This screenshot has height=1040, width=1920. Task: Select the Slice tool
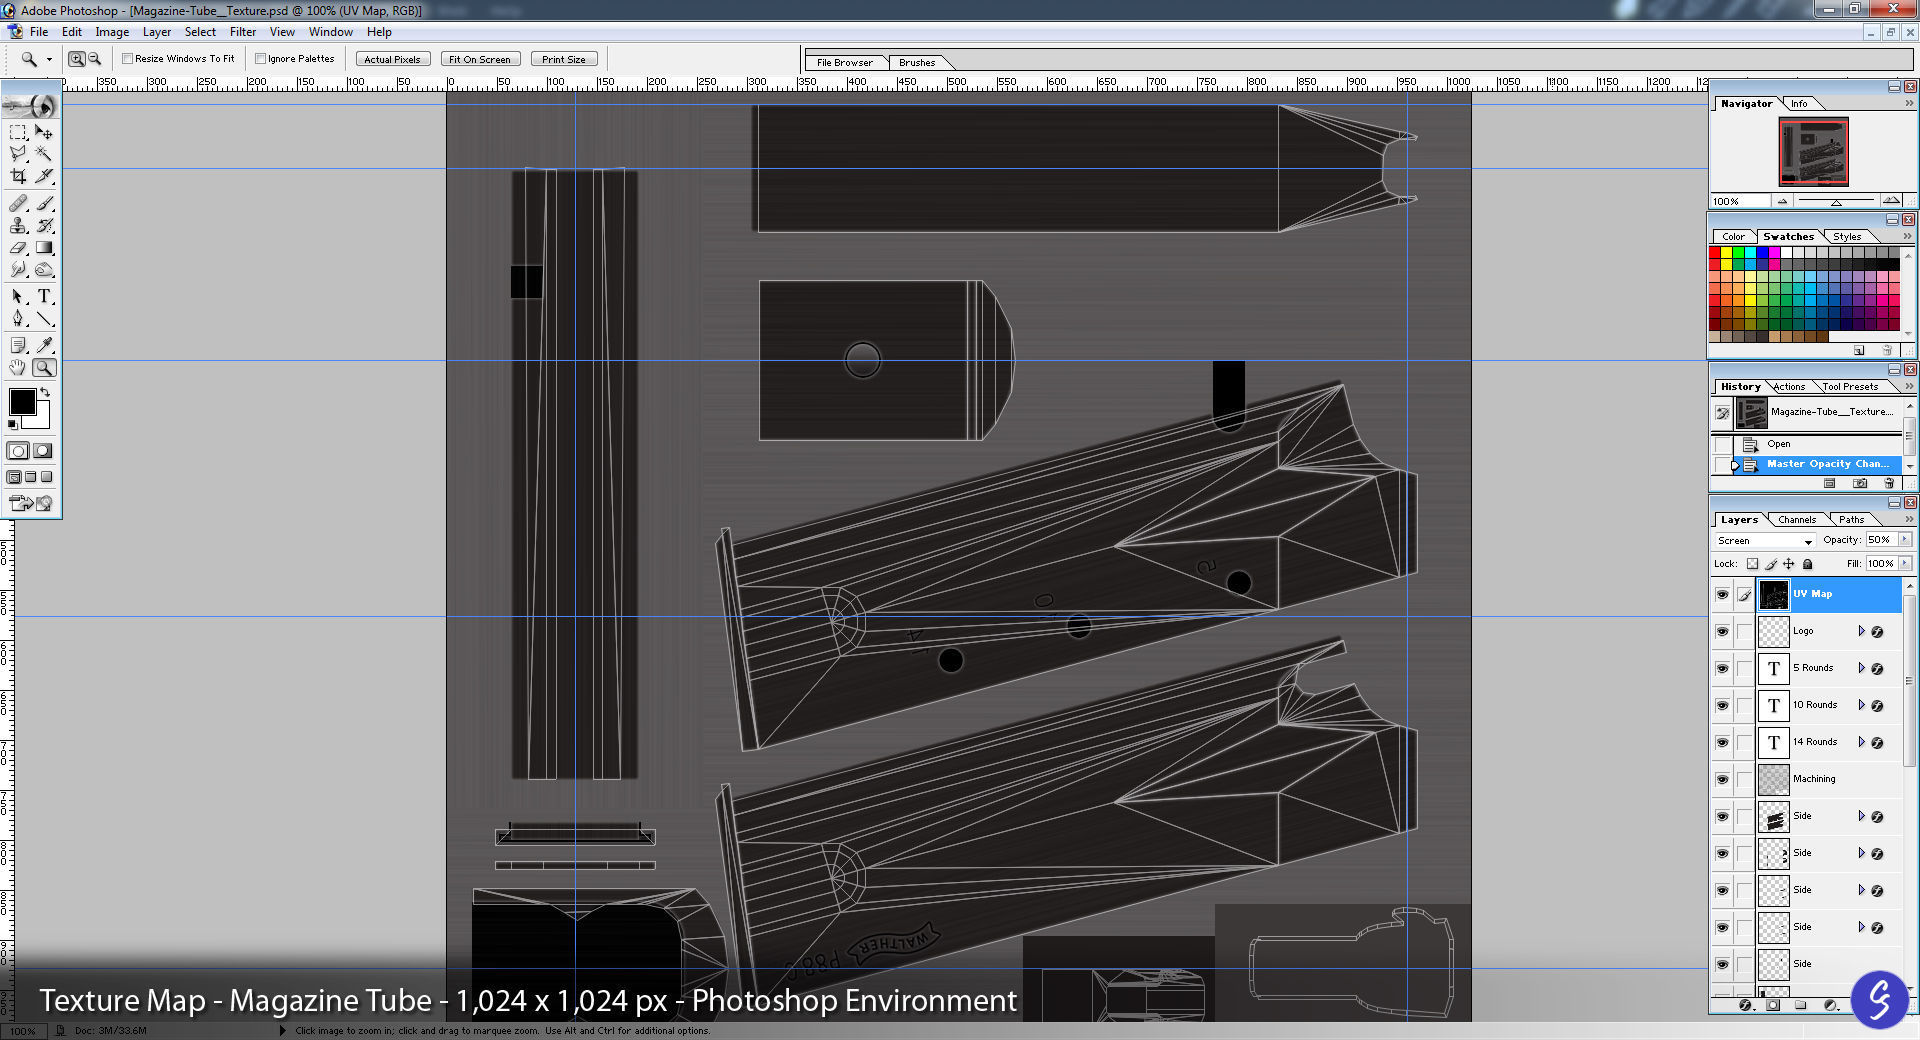[x=44, y=176]
